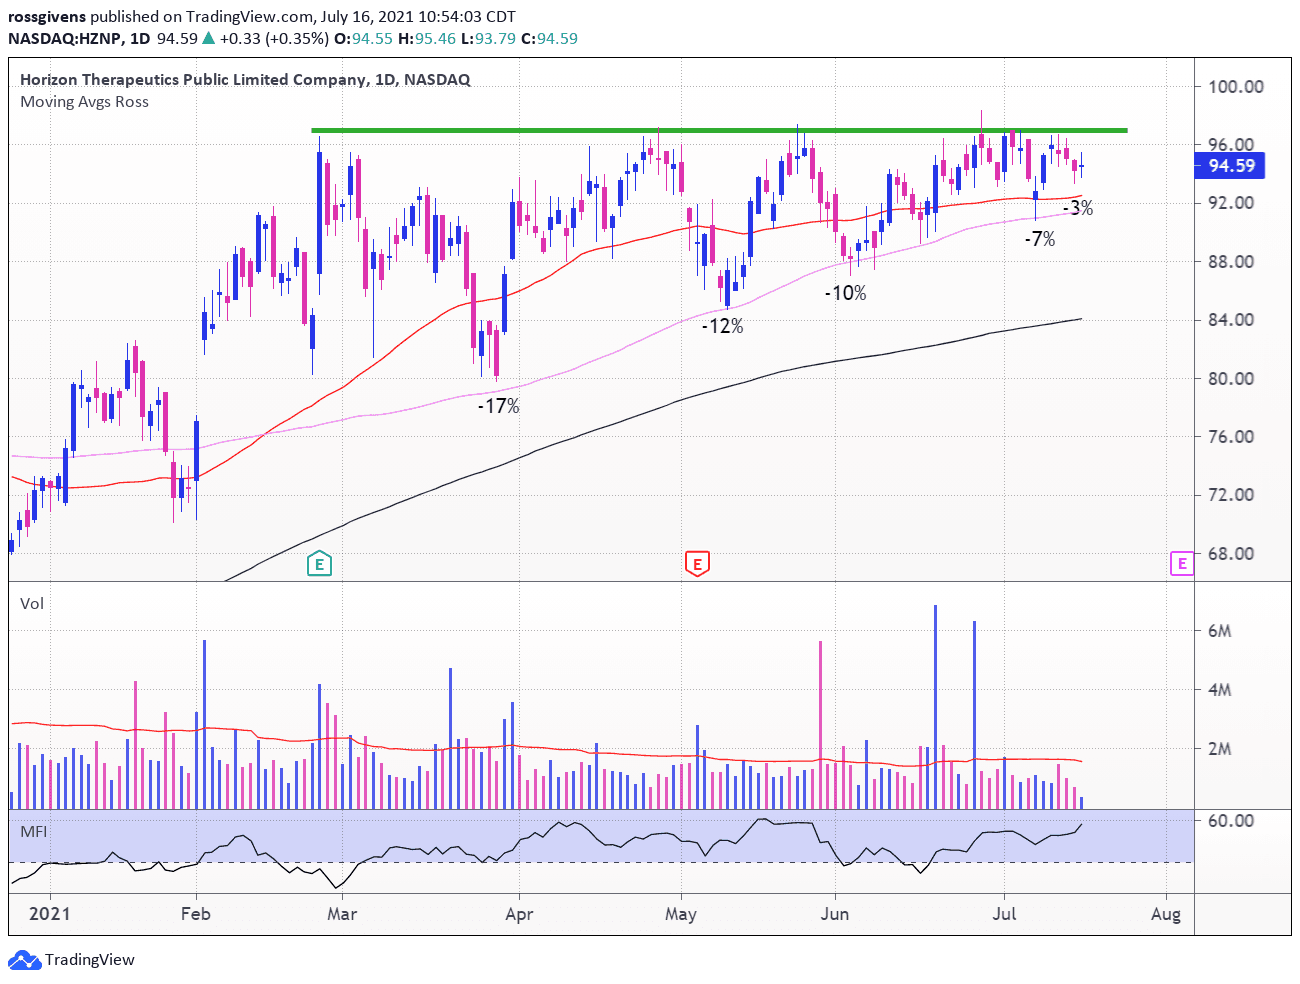Click the red E earnings marker near May
Image resolution: width=1300 pixels, height=984 pixels.
click(x=696, y=563)
